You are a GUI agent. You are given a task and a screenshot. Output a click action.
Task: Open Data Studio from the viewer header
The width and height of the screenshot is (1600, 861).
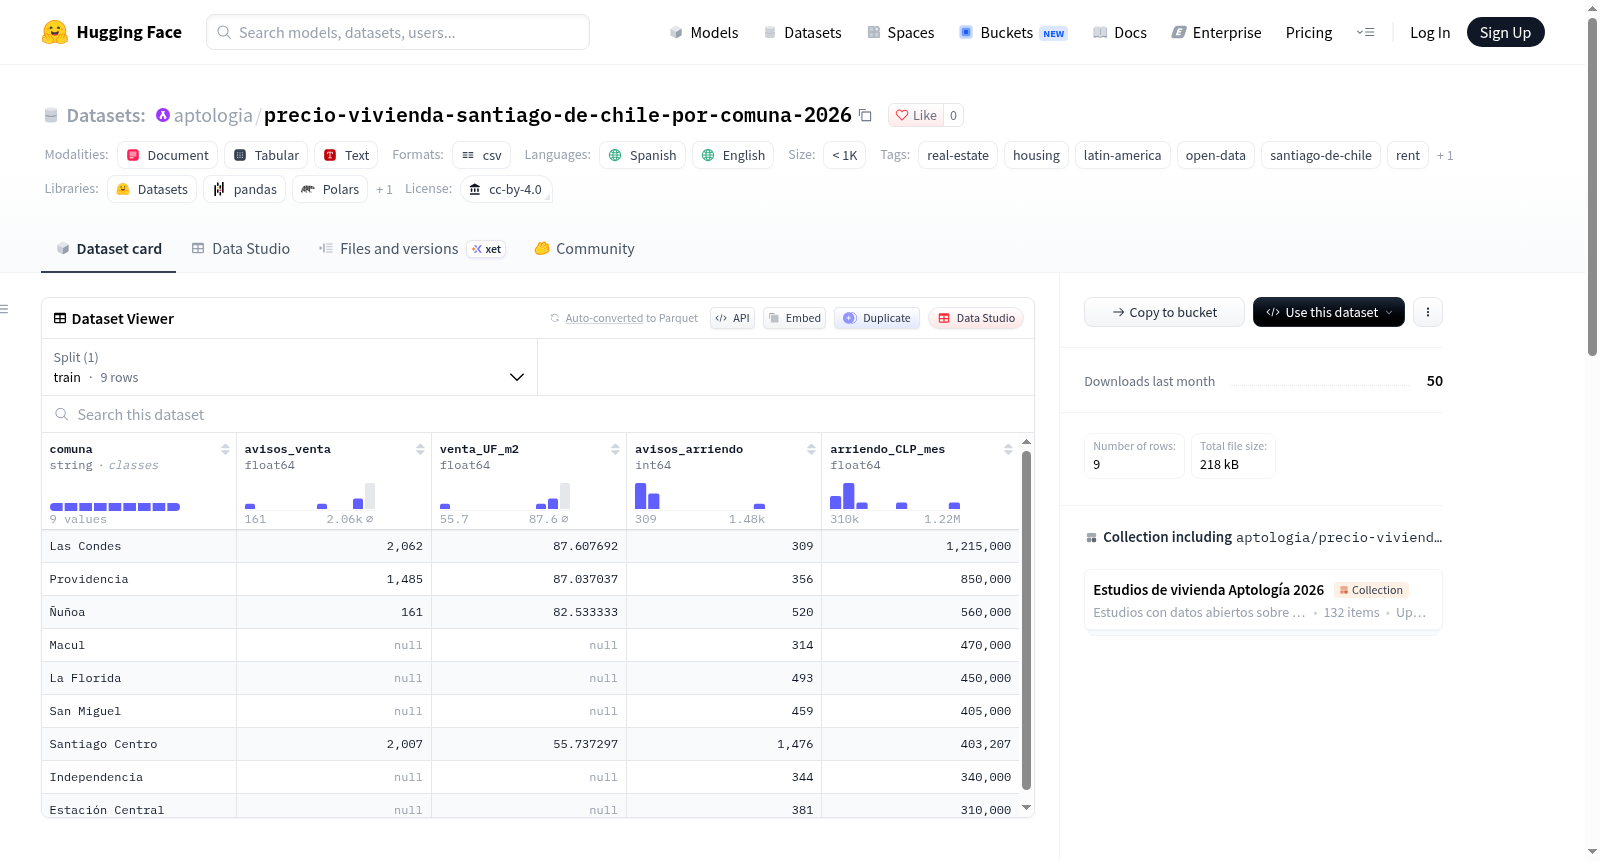pyautogui.click(x=976, y=318)
